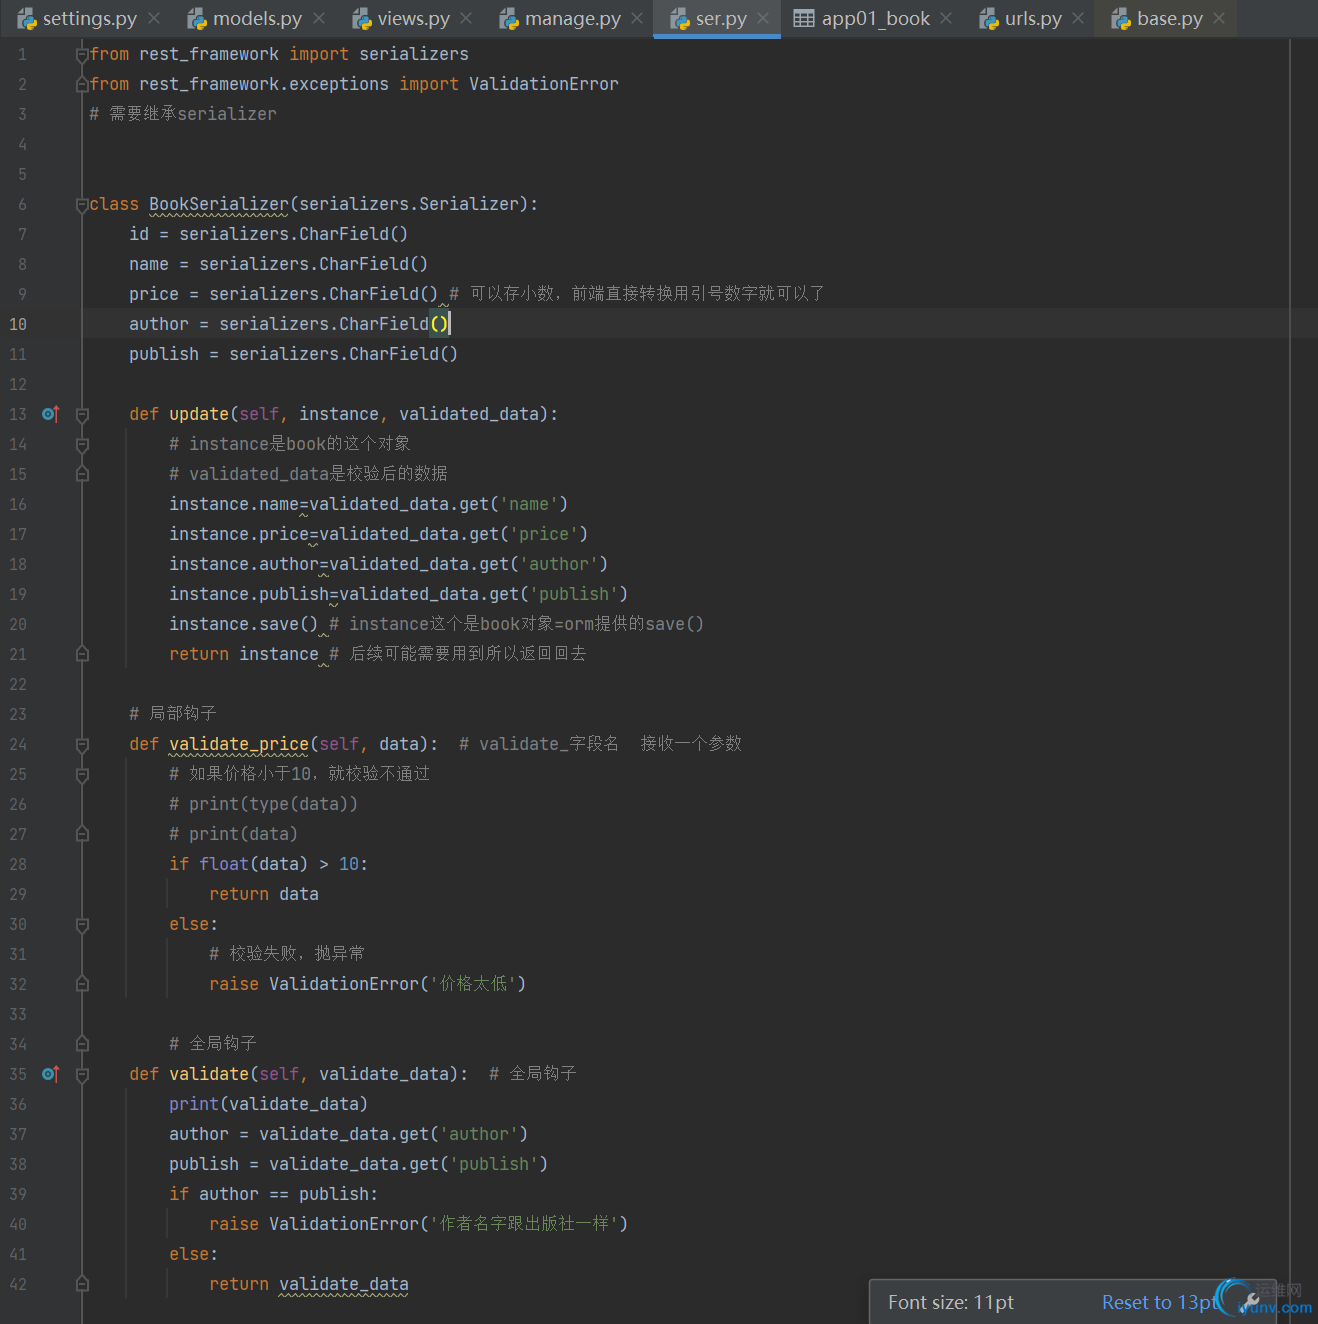Fold the validate method at line 35

point(82,1075)
